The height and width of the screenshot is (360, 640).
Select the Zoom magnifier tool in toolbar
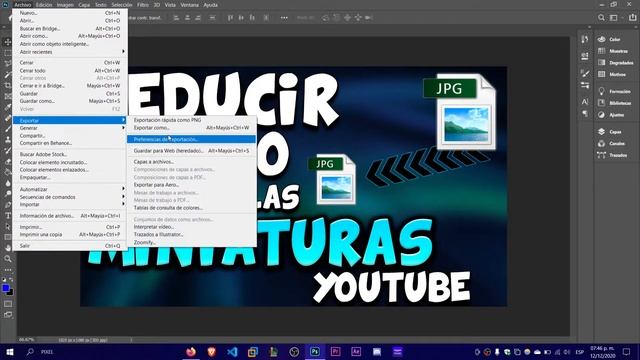8,259
